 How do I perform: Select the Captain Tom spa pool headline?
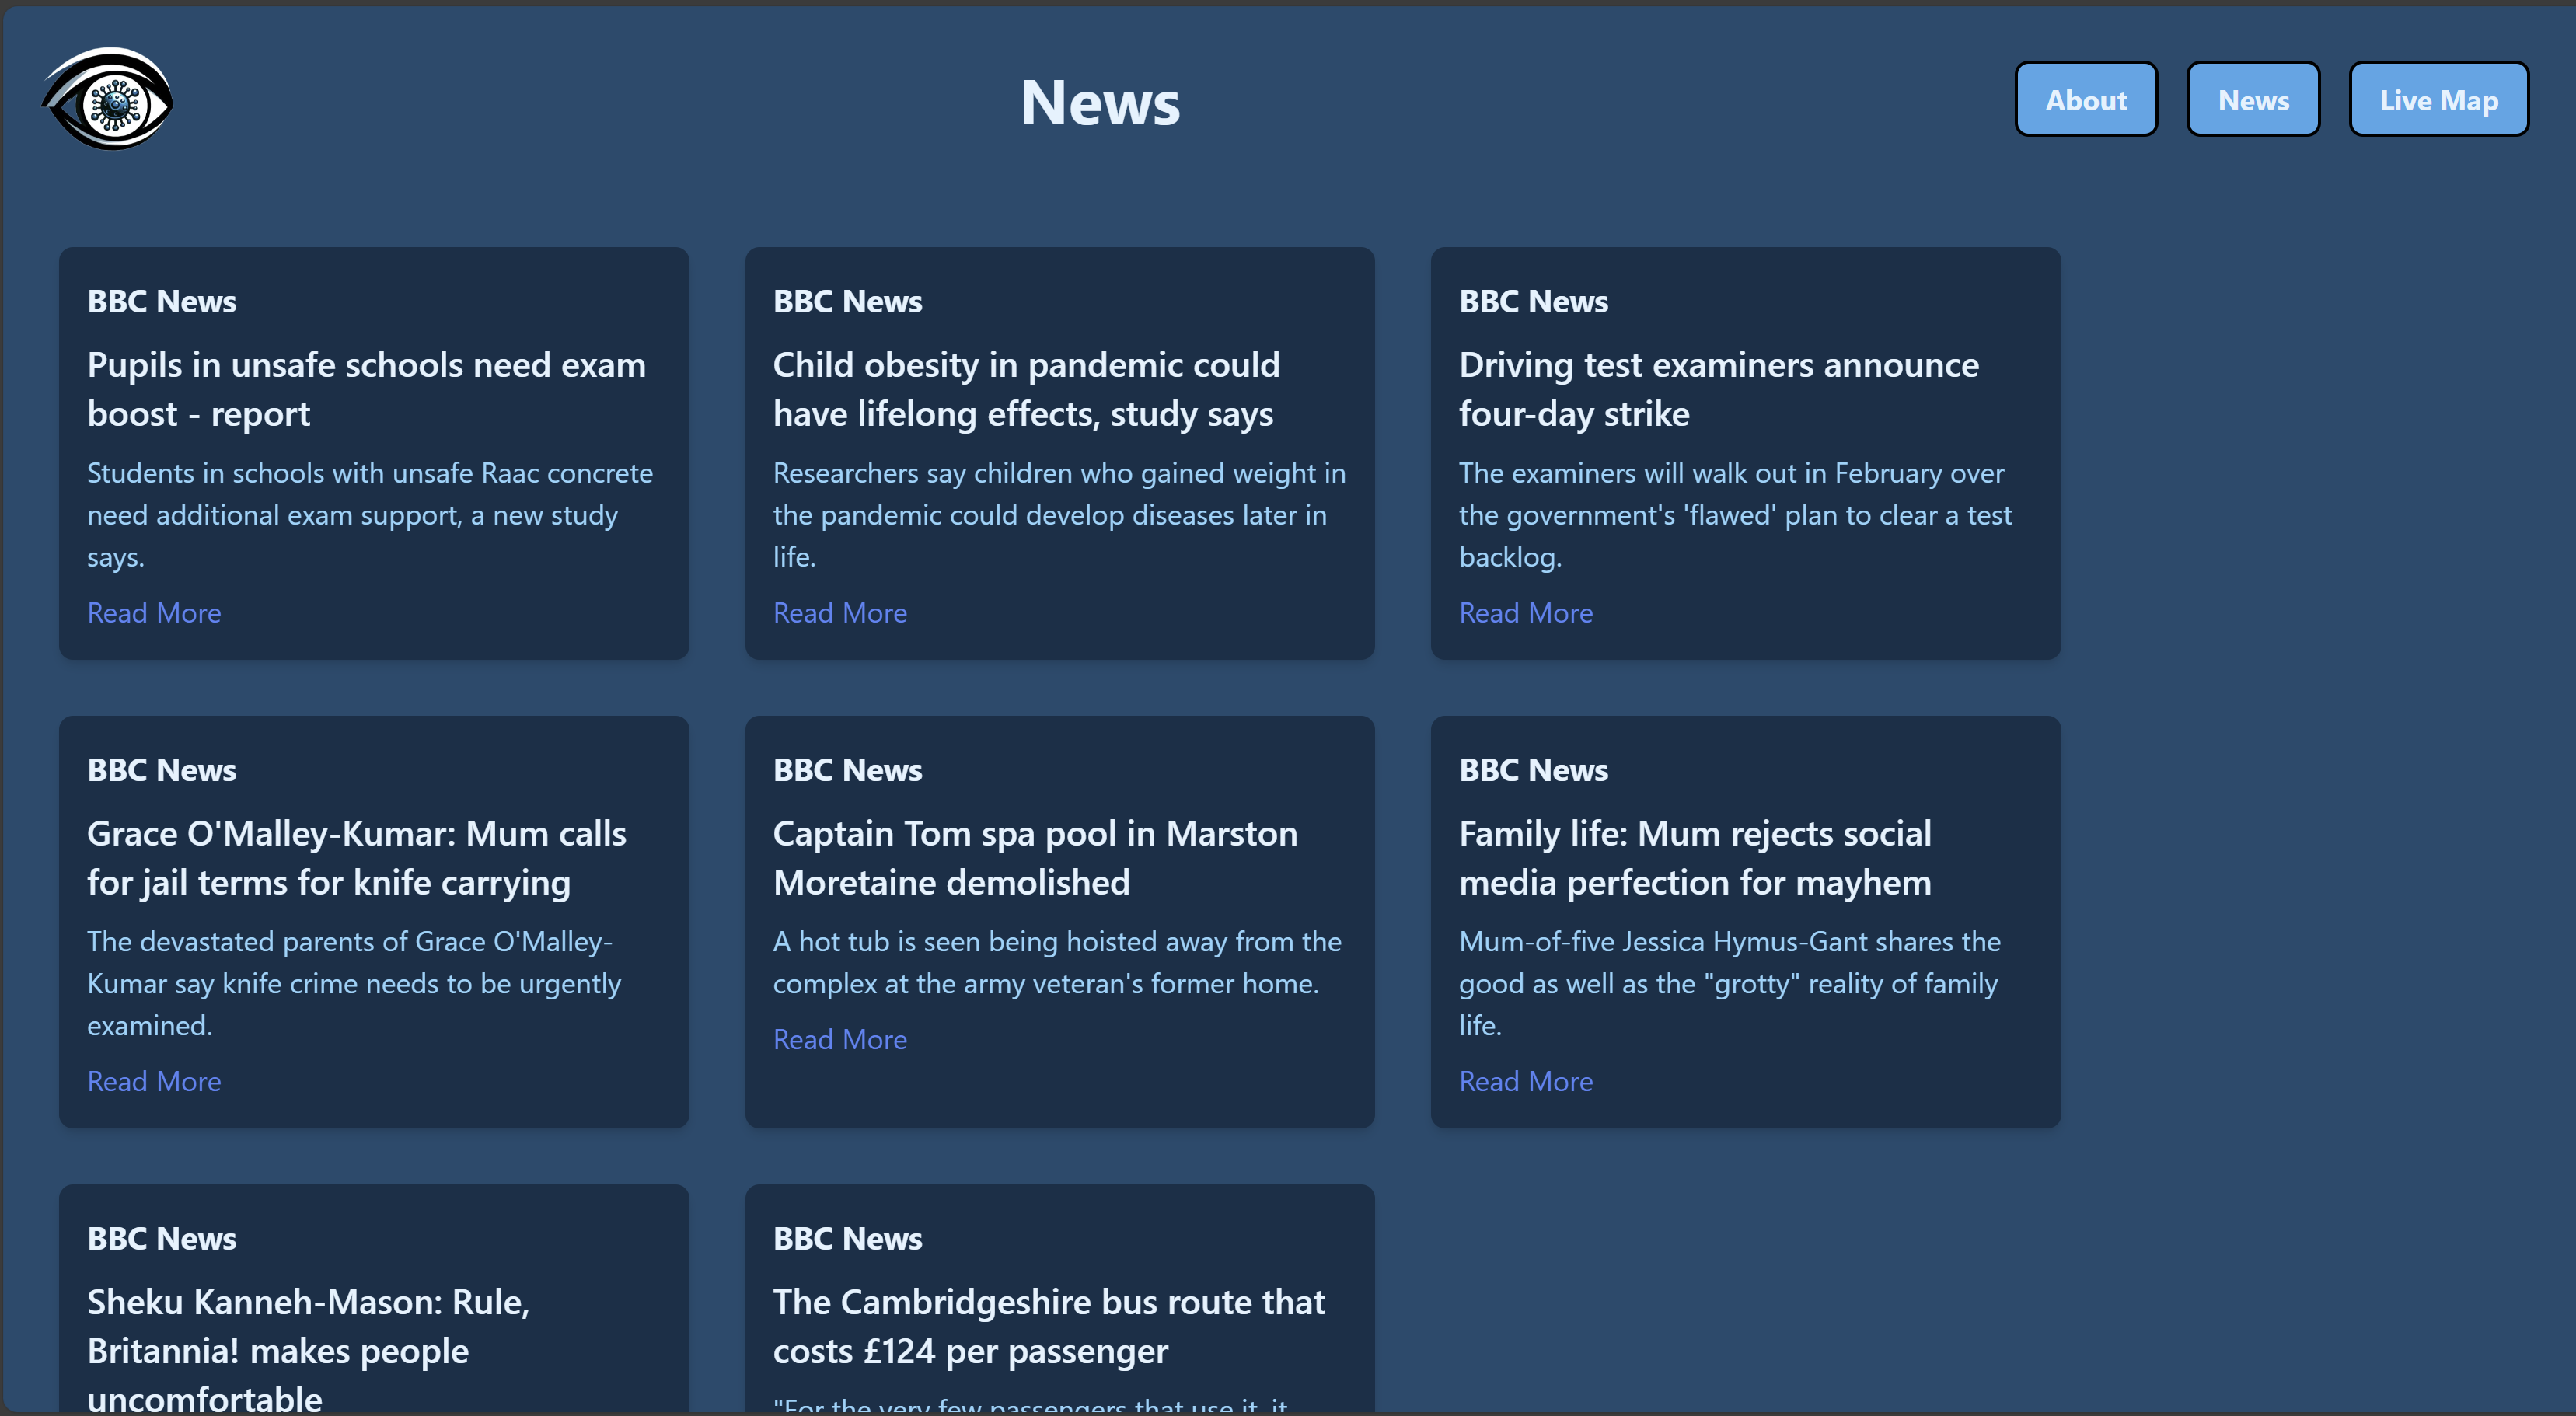[x=1034, y=857]
